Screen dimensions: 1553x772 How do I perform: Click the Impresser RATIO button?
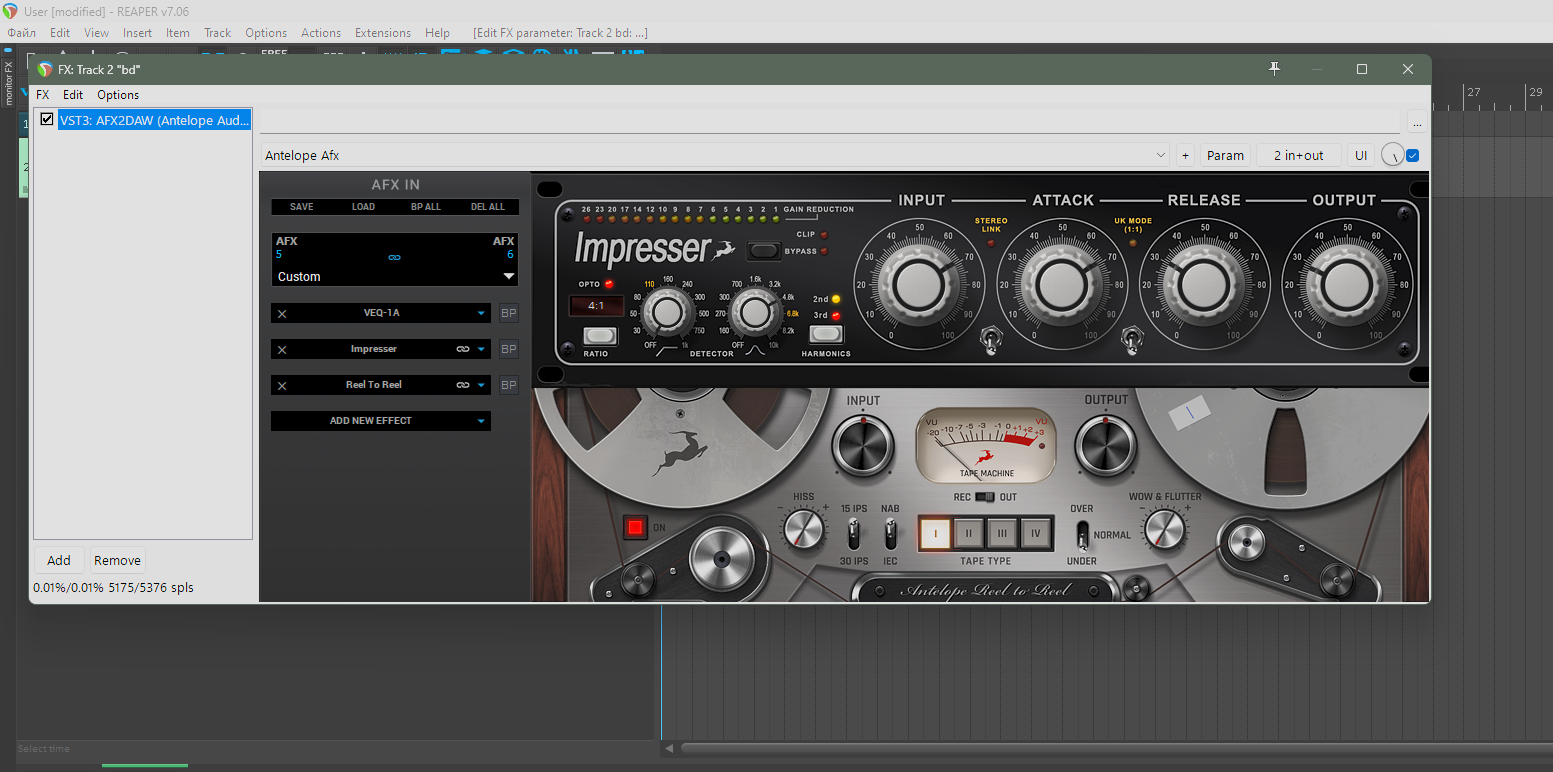click(600, 336)
